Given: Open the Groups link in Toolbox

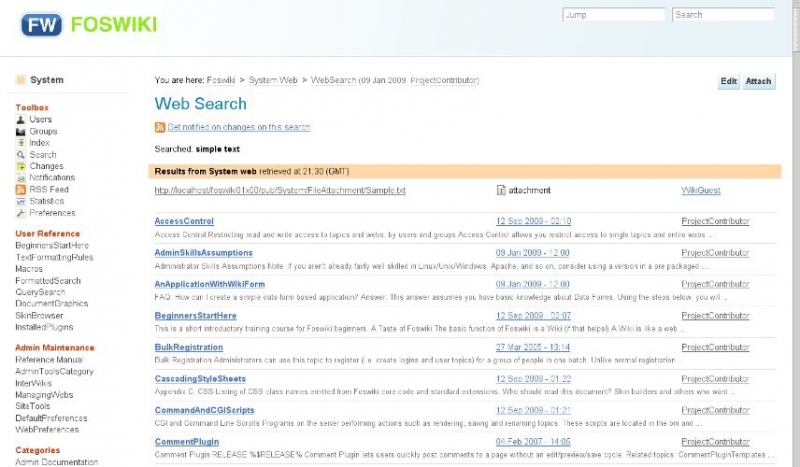Looking at the screenshot, I should 43,131.
